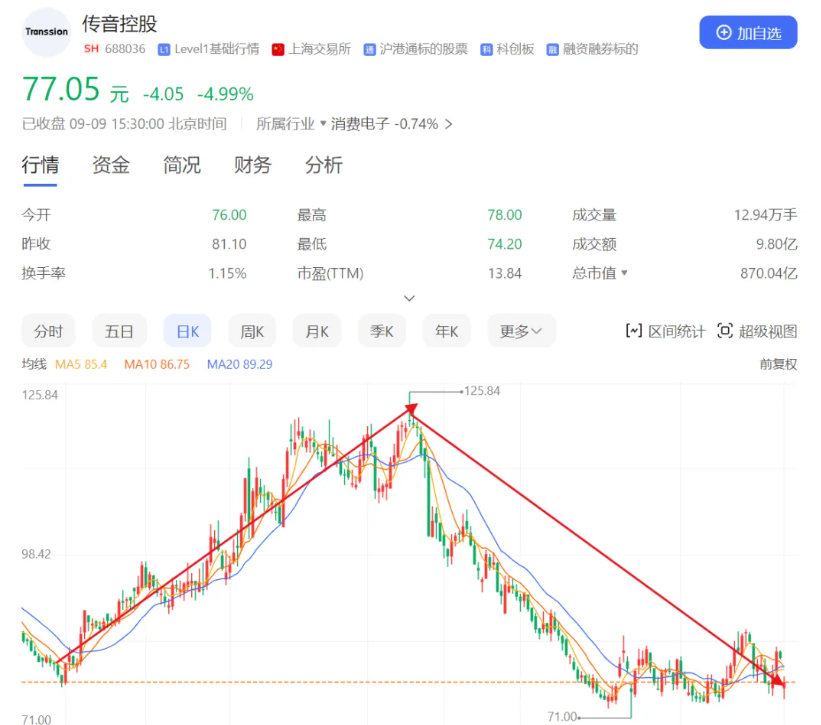Click the 成交量 value 12.94万手
Image resolution: width=821 pixels, height=725 pixels.
click(x=765, y=215)
